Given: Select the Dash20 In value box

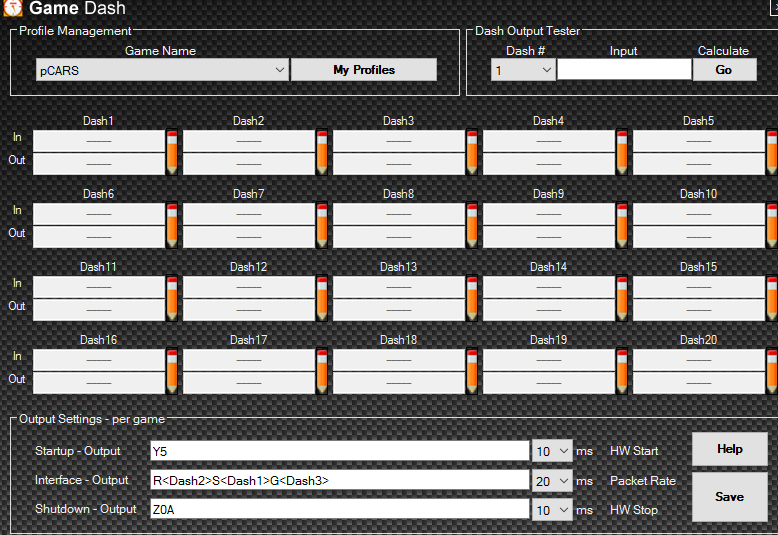Looking at the screenshot, I should (x=699, y=360).
